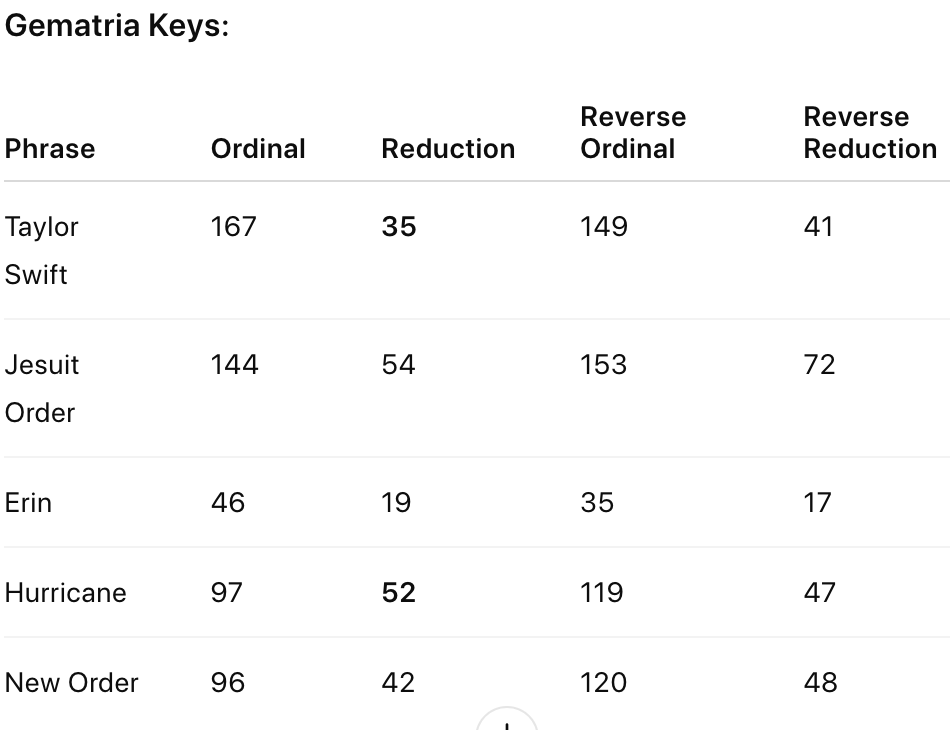Select the Gematria Keys heading

click(117, 26)
